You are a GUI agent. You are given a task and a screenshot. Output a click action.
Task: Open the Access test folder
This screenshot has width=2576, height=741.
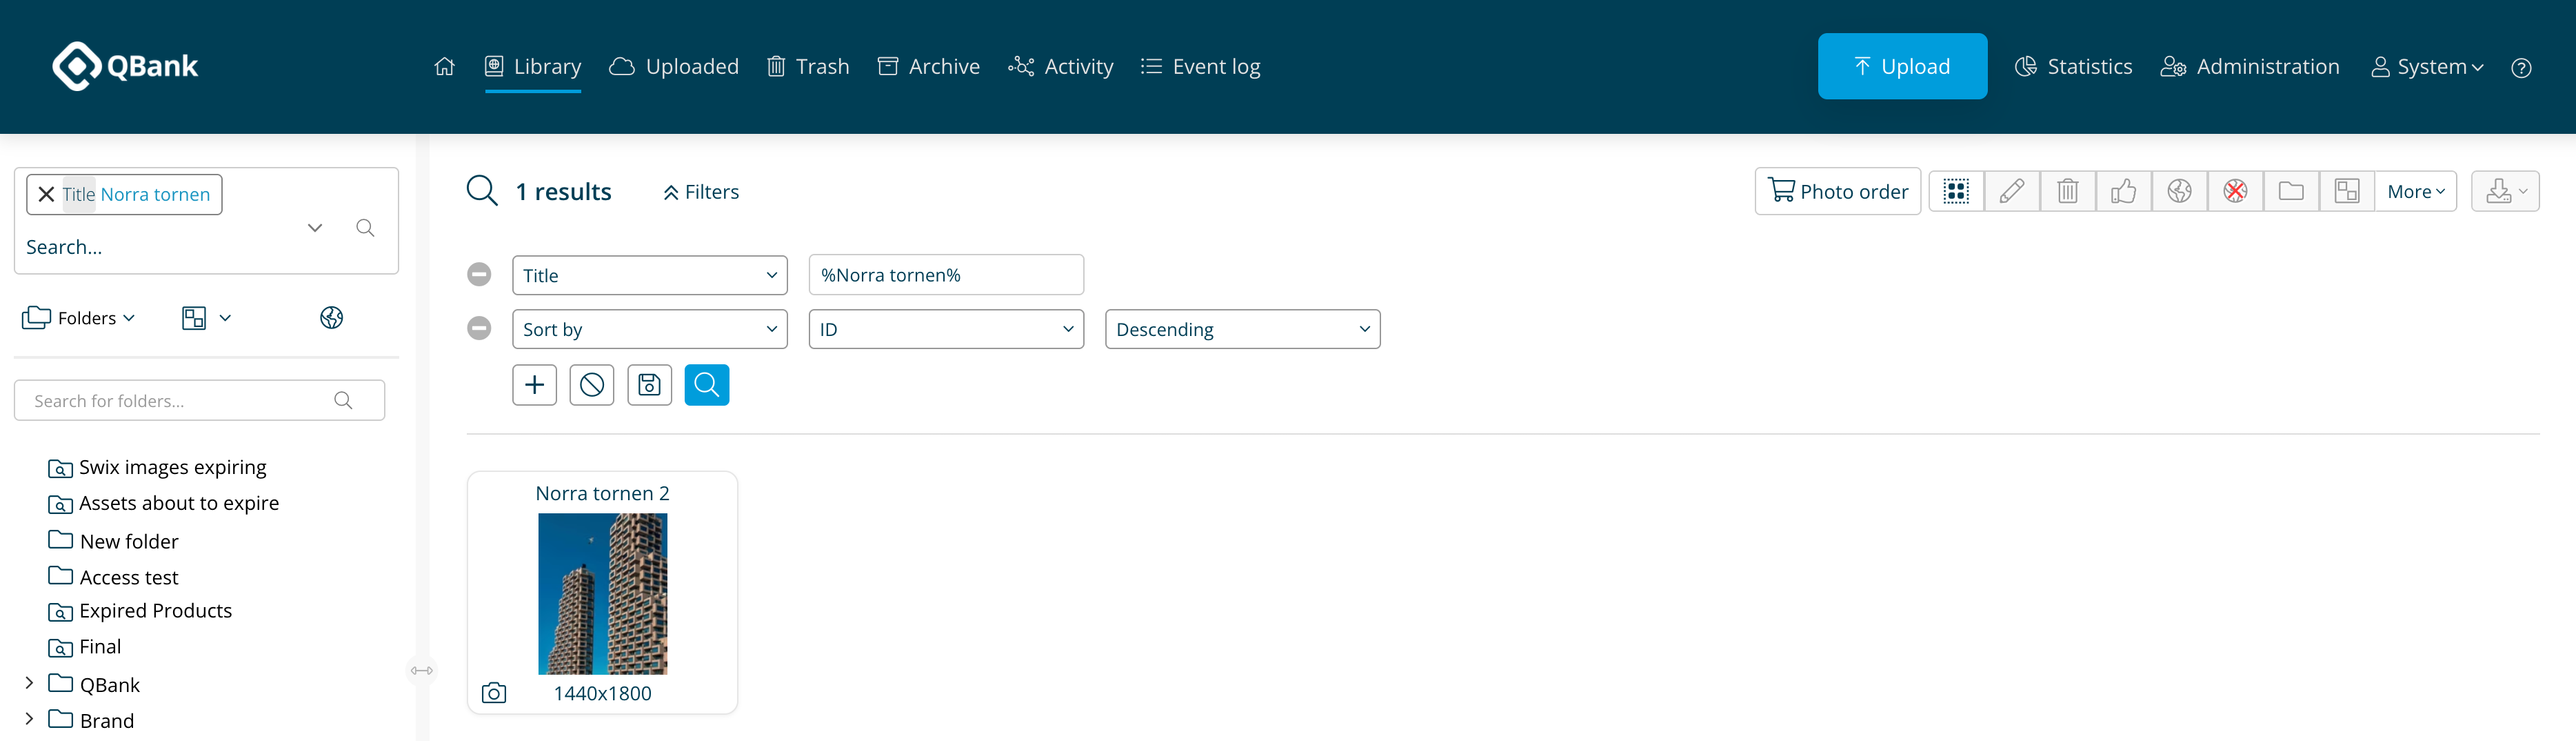click(x=113, y=577)
